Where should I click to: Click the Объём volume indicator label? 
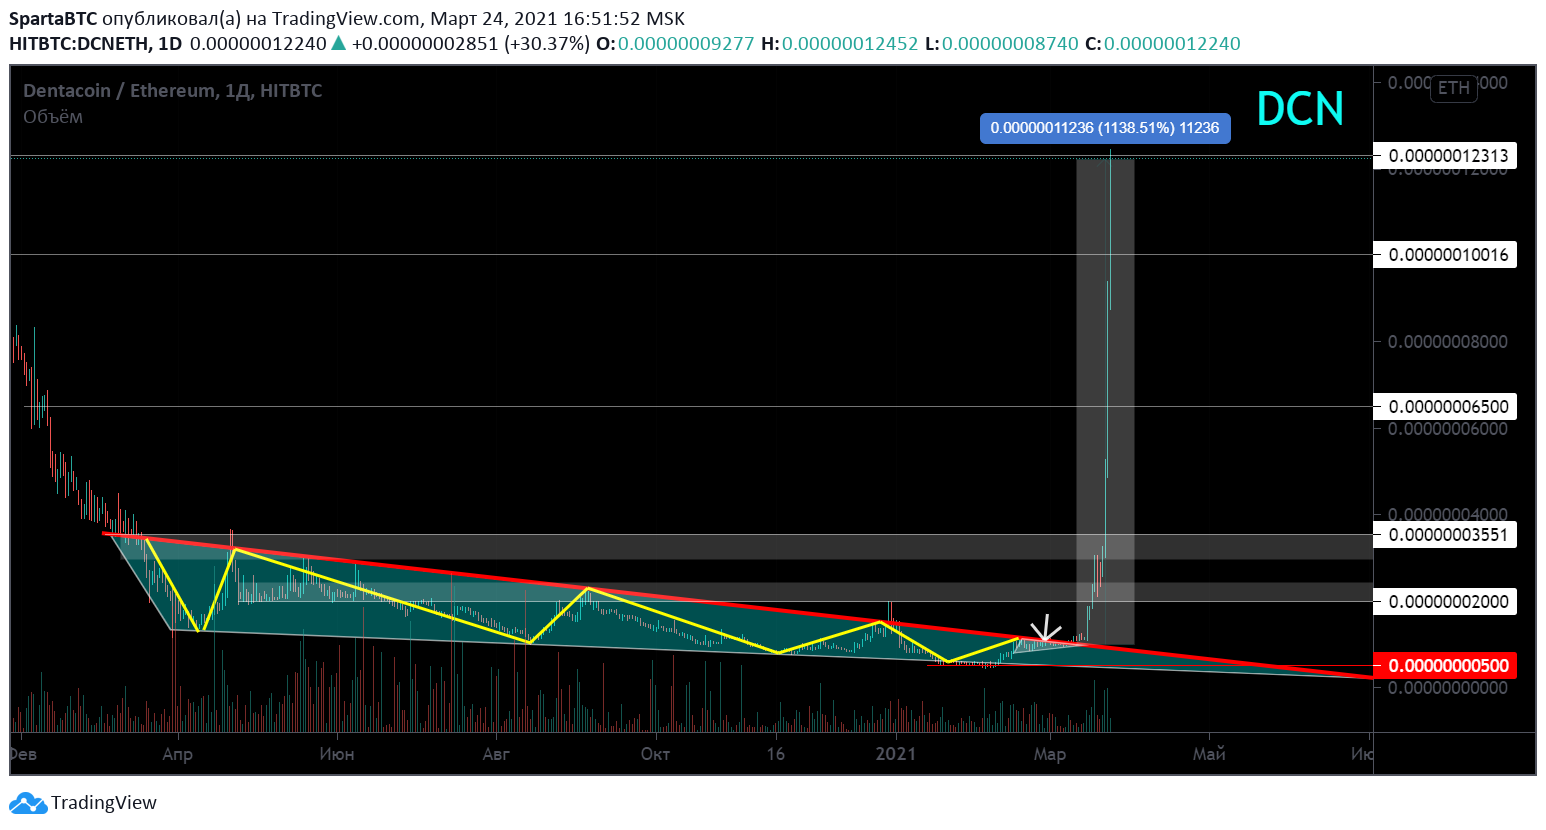tap(53, 117)
